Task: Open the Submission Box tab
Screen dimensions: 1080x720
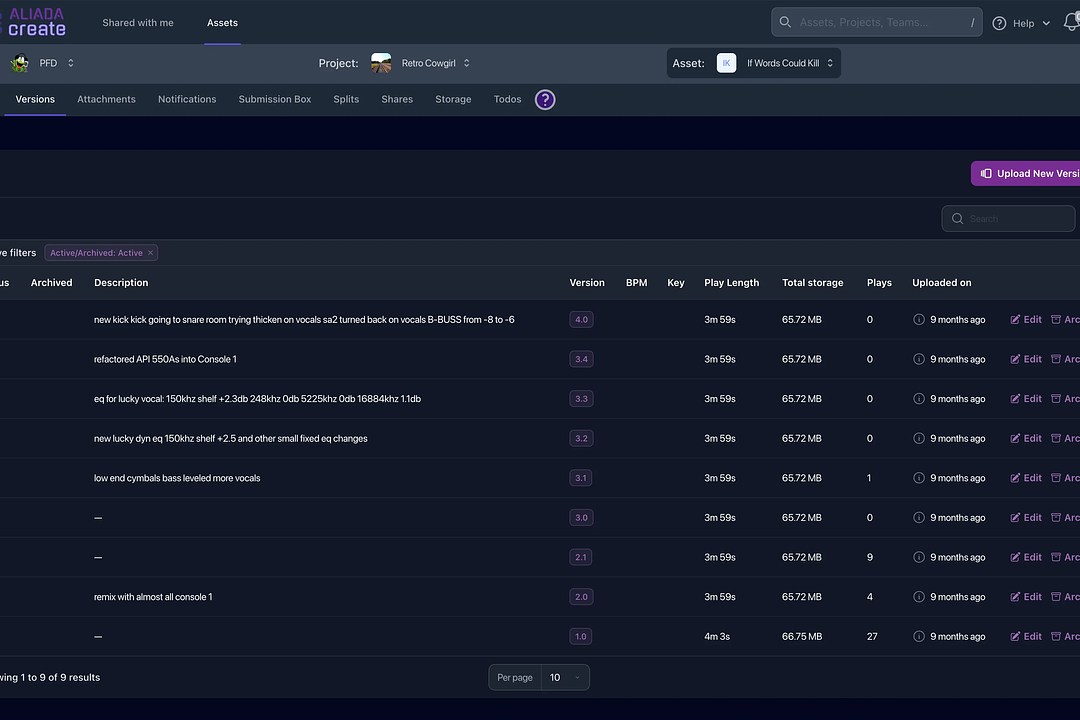Action: pos(274,100)
